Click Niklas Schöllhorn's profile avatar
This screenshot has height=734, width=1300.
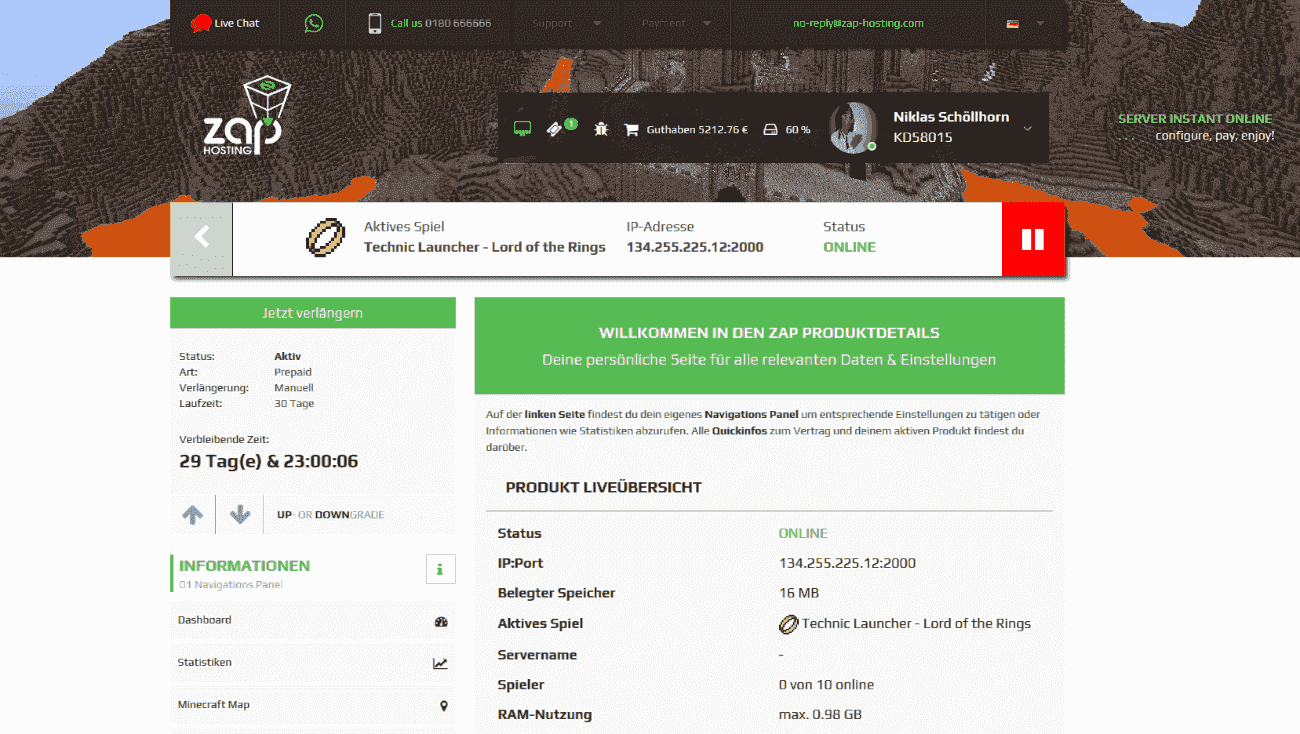[853, 128]
